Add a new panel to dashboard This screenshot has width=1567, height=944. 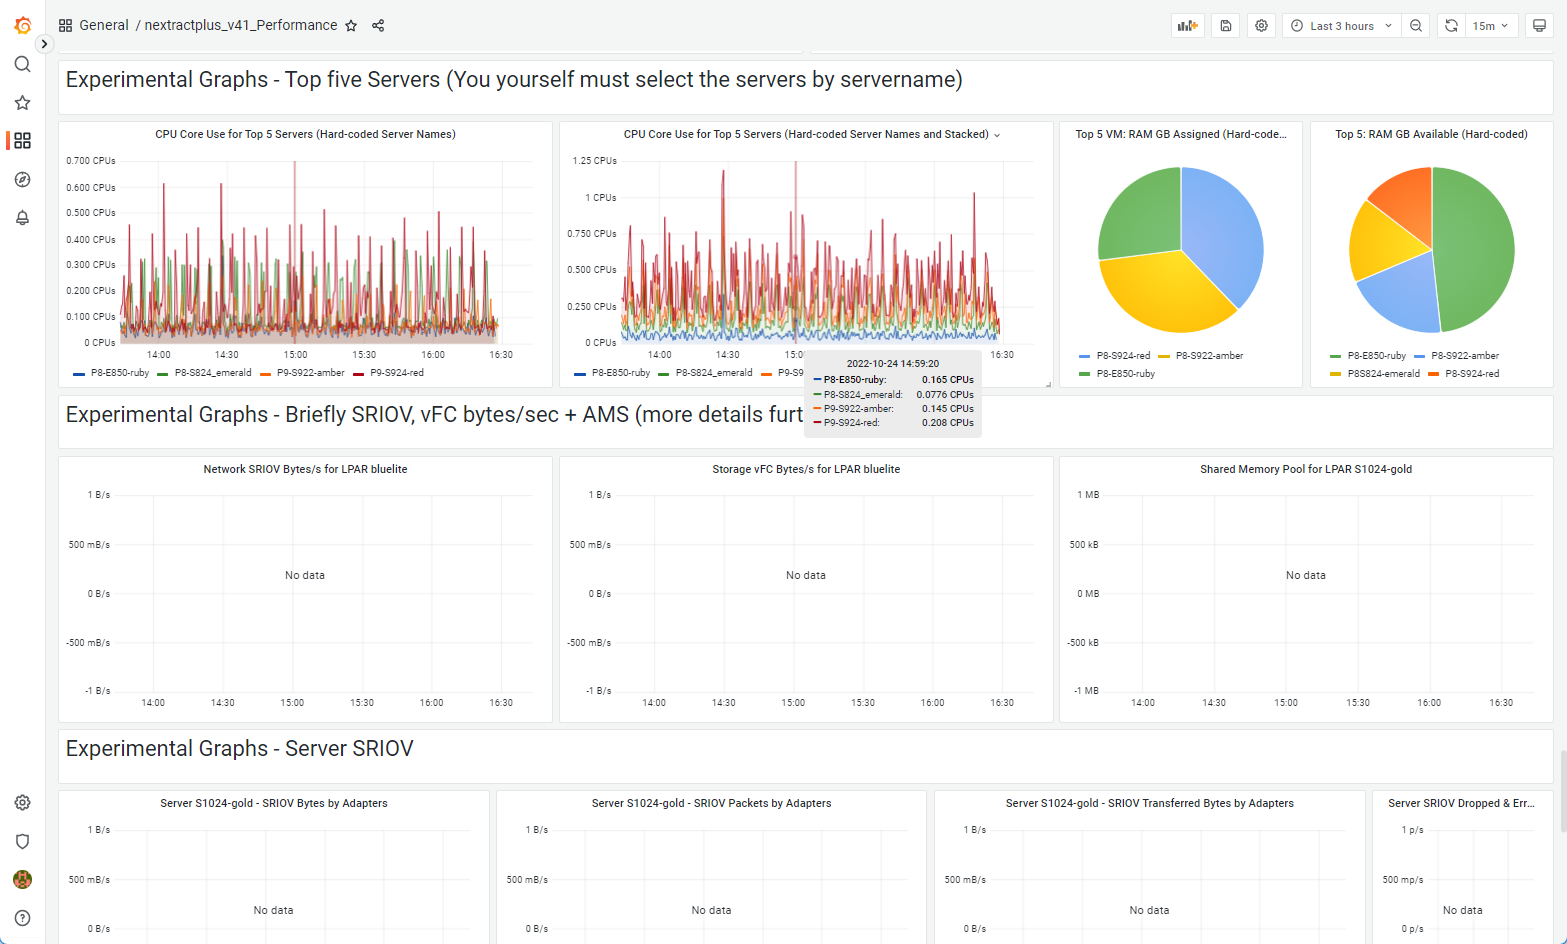1187,26
